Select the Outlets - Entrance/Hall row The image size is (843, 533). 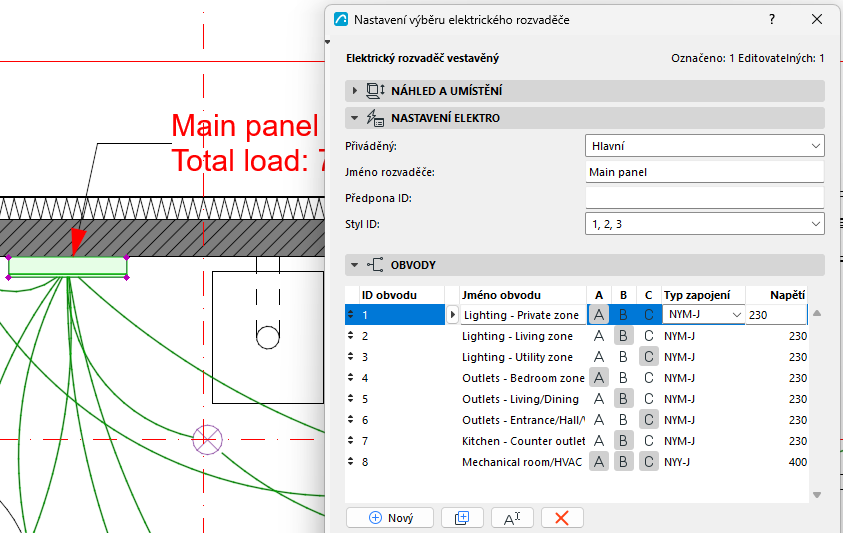[x=576, y=420]
